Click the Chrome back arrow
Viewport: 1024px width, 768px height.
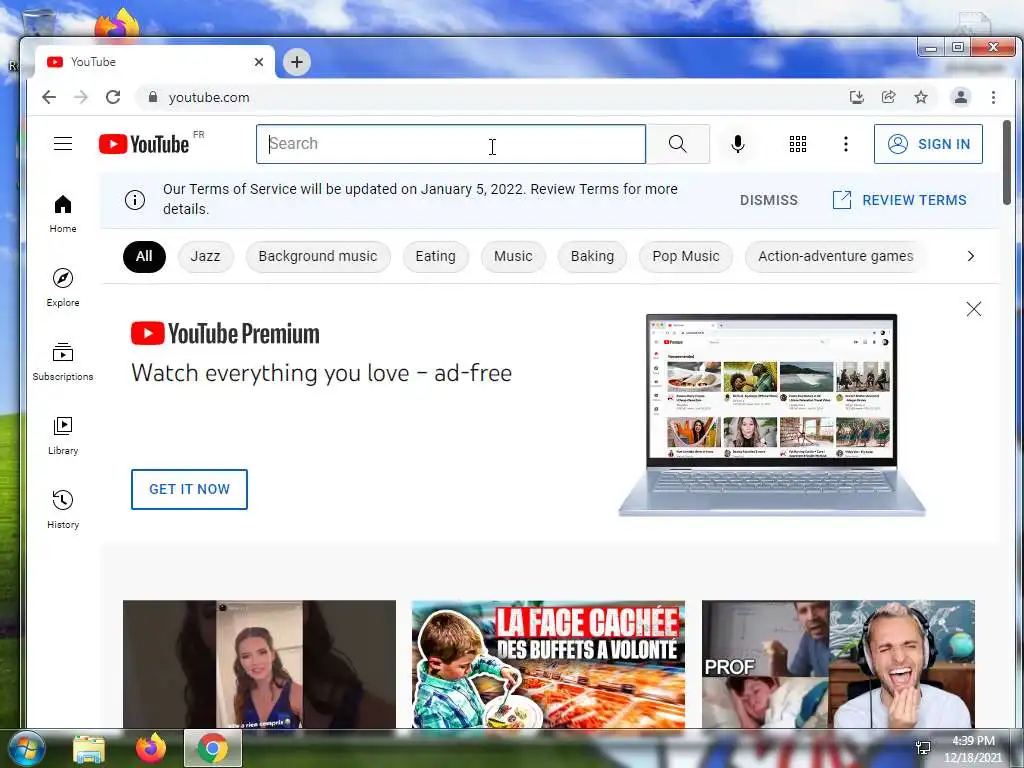click(x=49, y=97)
